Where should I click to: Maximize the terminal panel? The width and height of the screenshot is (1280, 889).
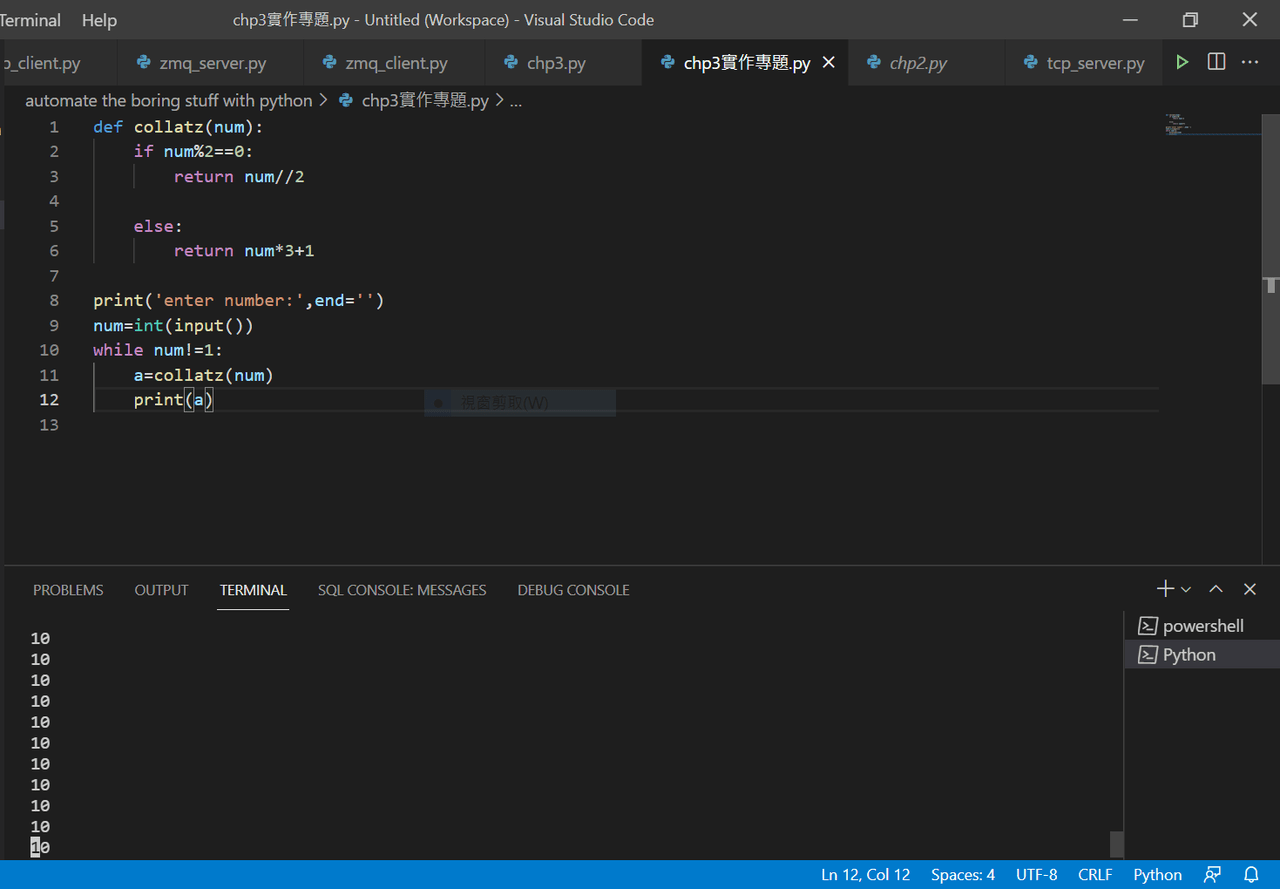coord(1216,589)
